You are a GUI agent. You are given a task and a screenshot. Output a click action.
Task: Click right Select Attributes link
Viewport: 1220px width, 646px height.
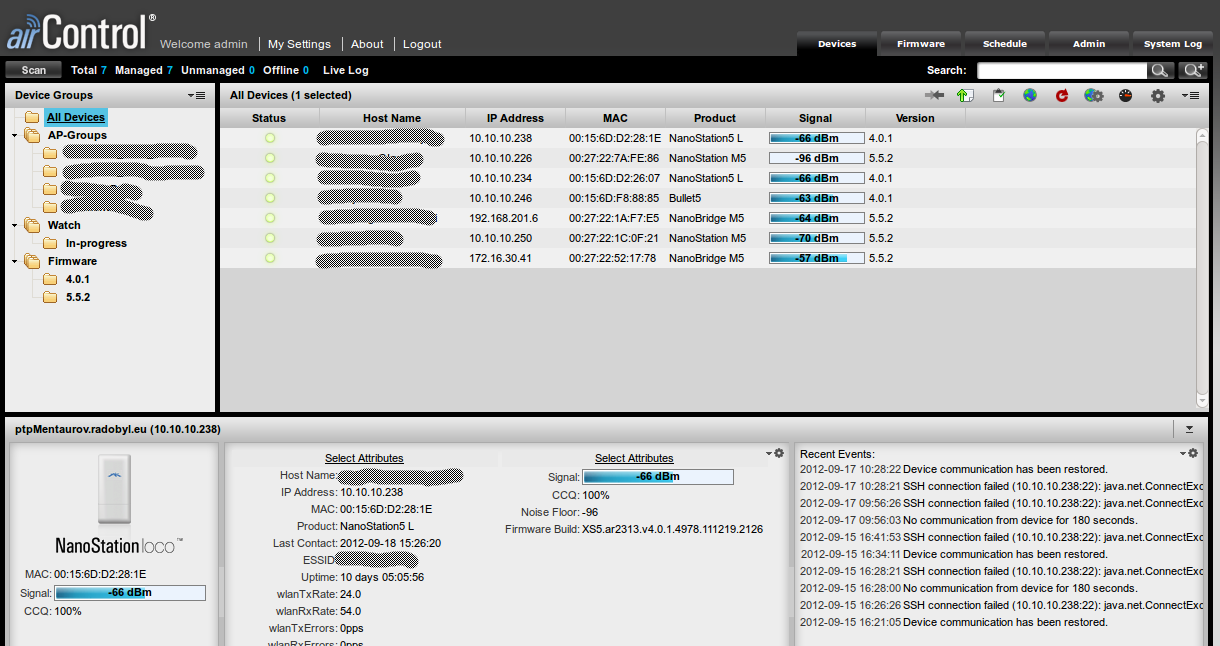tap(634, 458)
